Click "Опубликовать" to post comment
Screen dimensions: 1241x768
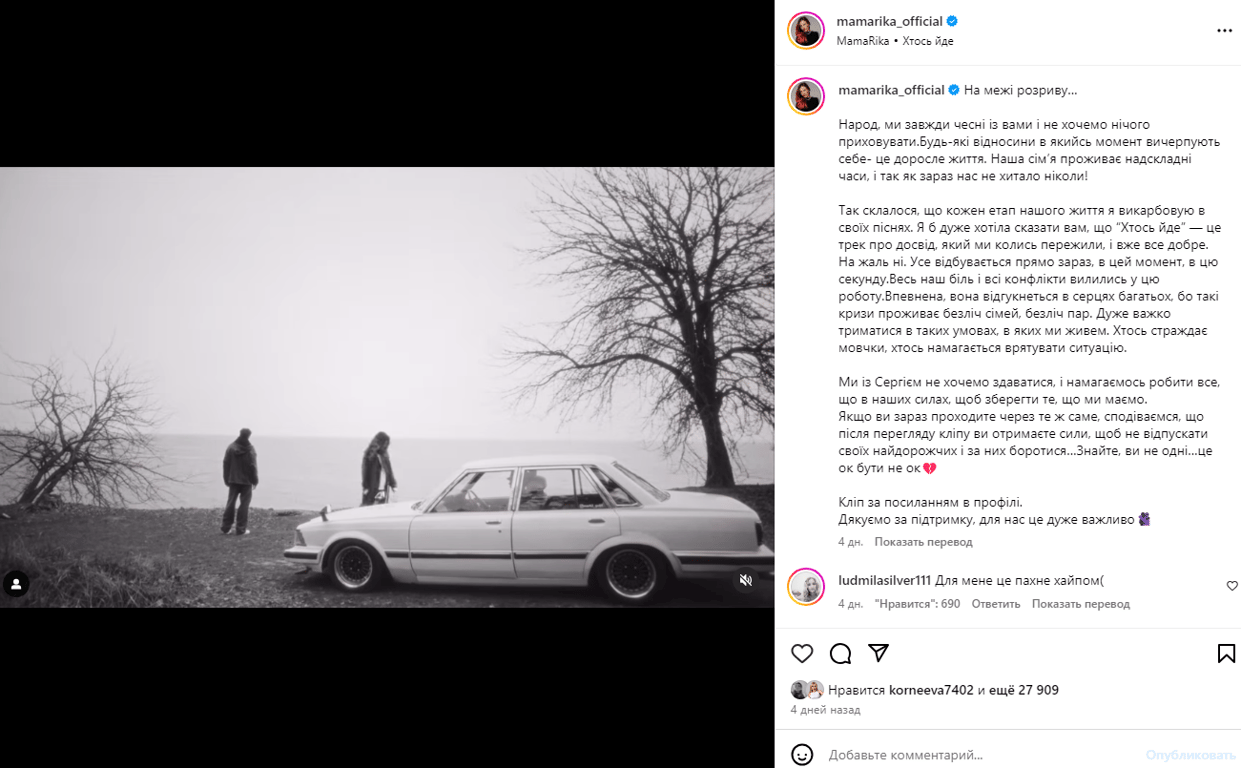[x=1191, y=755]
